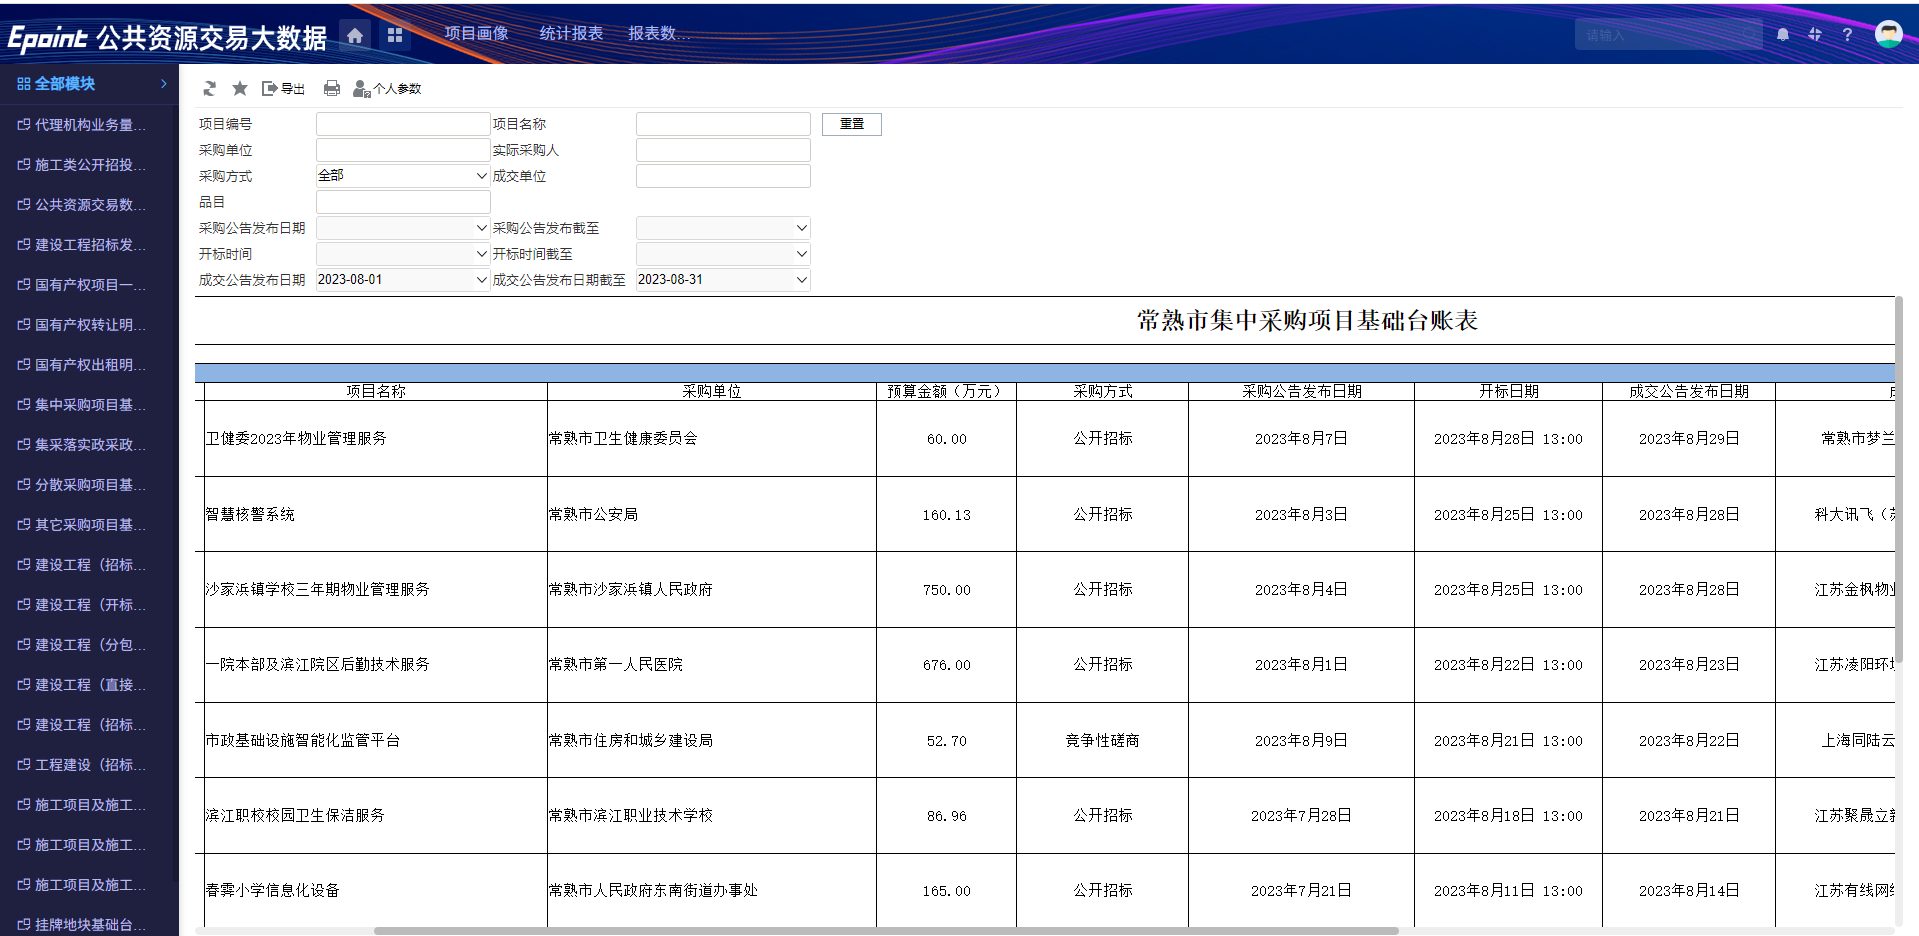The height and width of the screenshot is (936, 1919).
Task: Open 全部模块 sidebar header
Action: [x=89, y=84]
